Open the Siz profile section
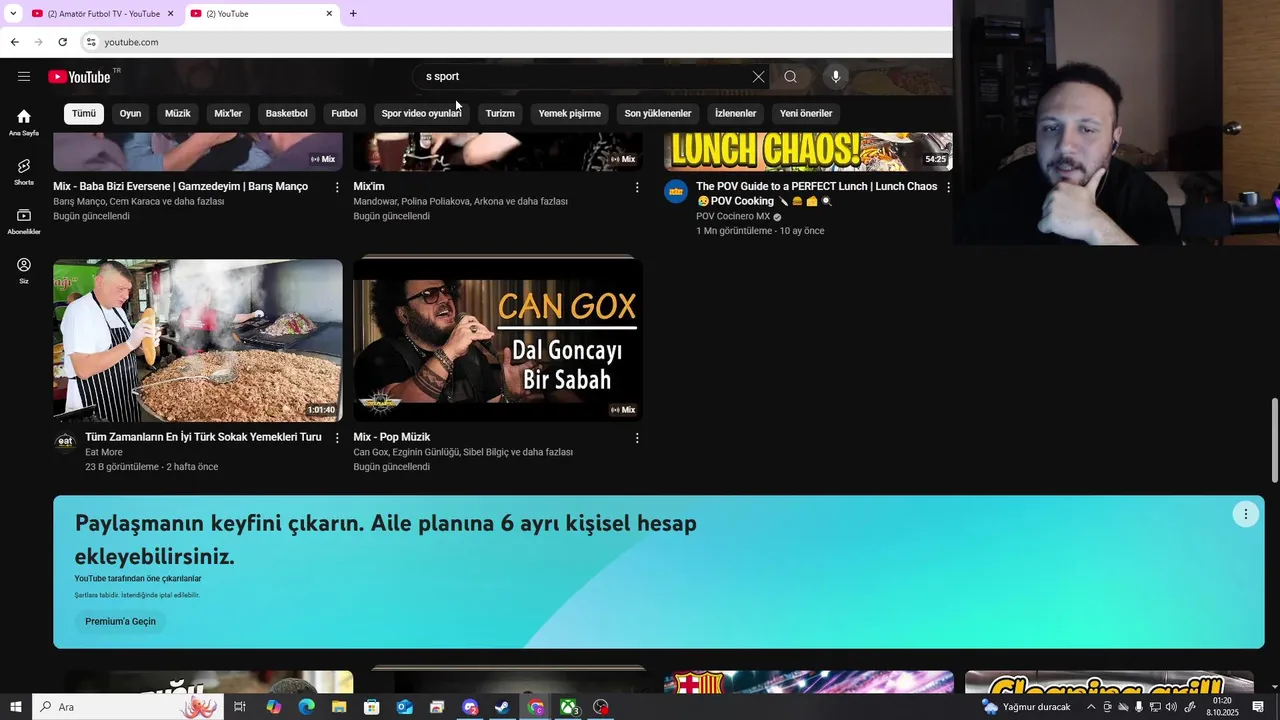 (x=24, y=270)
